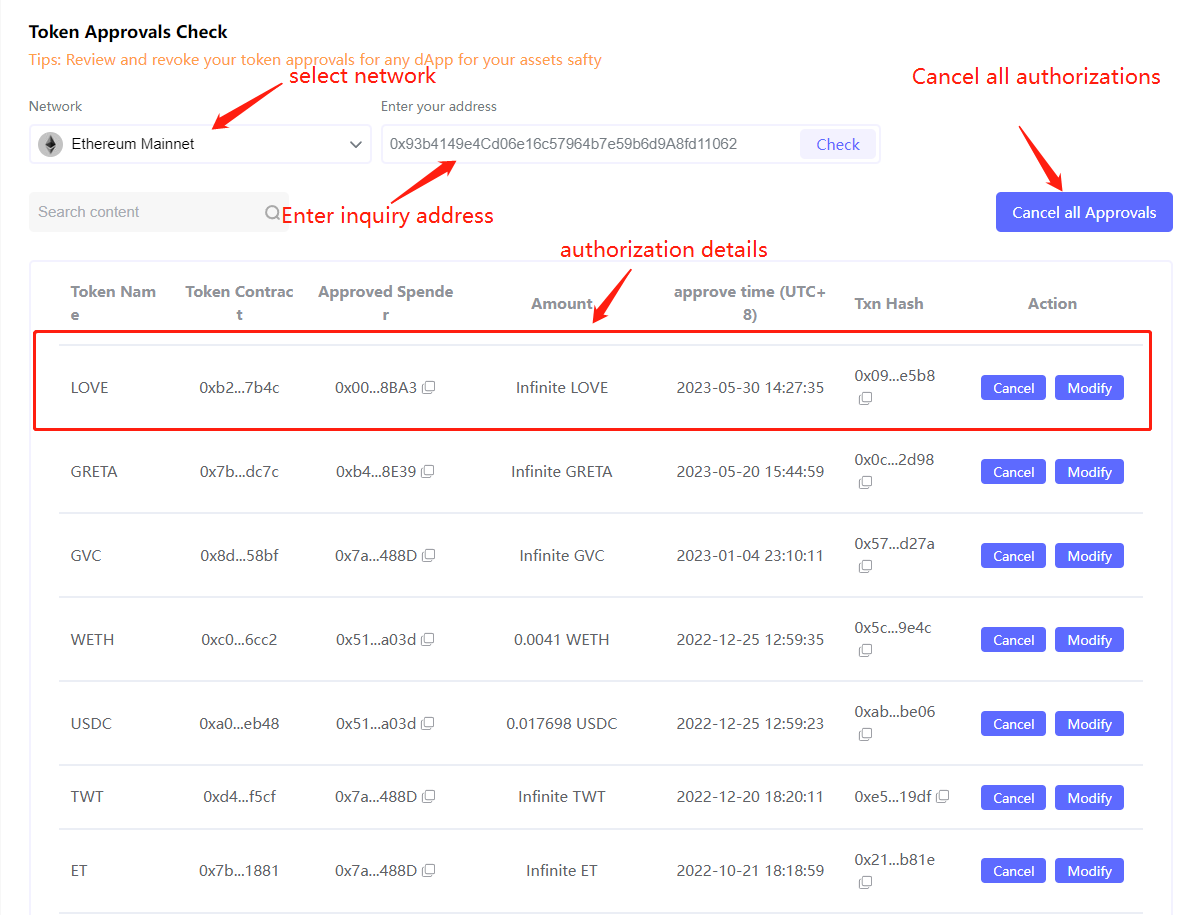Copy txn hash 0x0c...2d98
Image resolution: width=1179 pixels, height=915 pixels.
click(865, 483)
